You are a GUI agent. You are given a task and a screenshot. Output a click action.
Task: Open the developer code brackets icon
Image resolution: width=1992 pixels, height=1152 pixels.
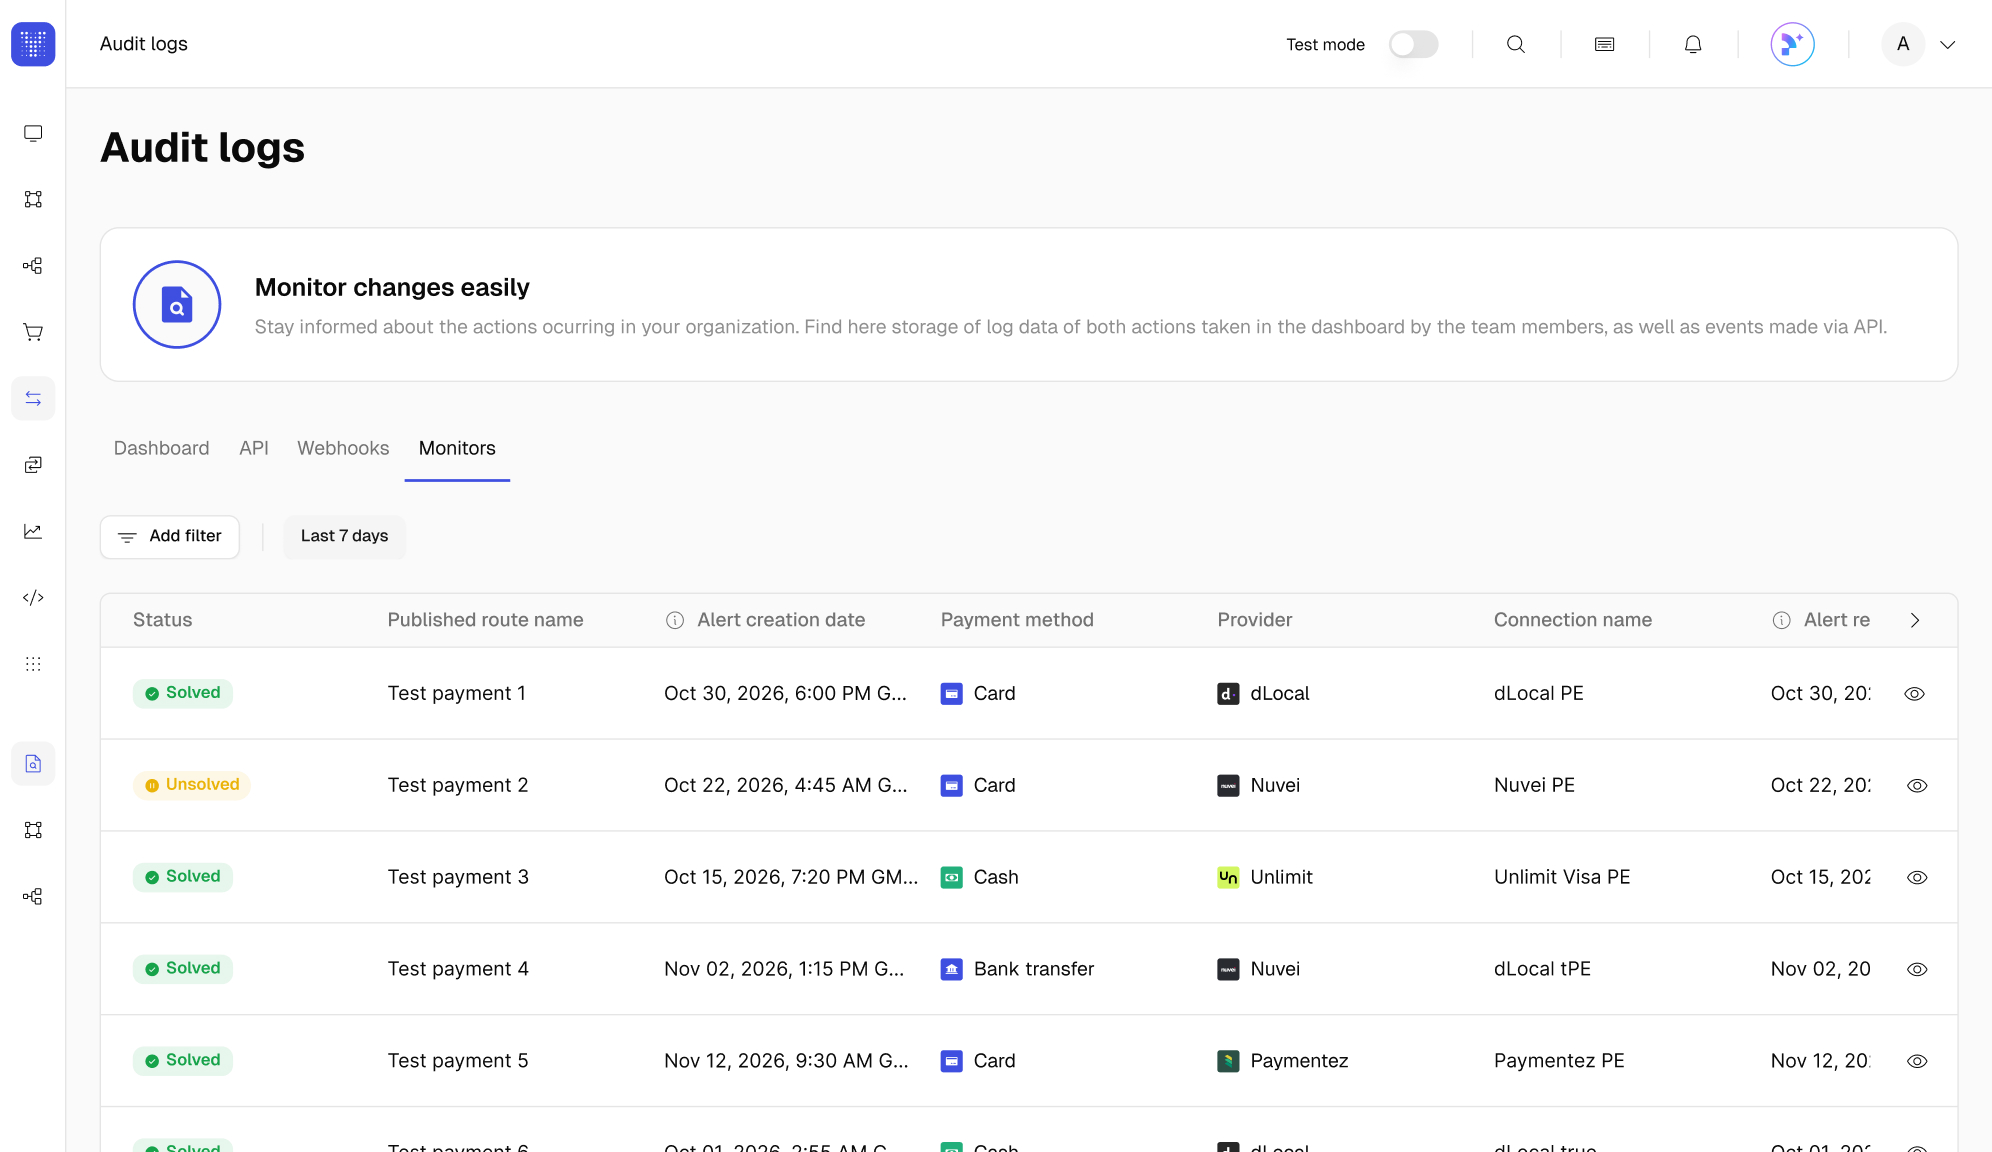[x=33, y=597]
